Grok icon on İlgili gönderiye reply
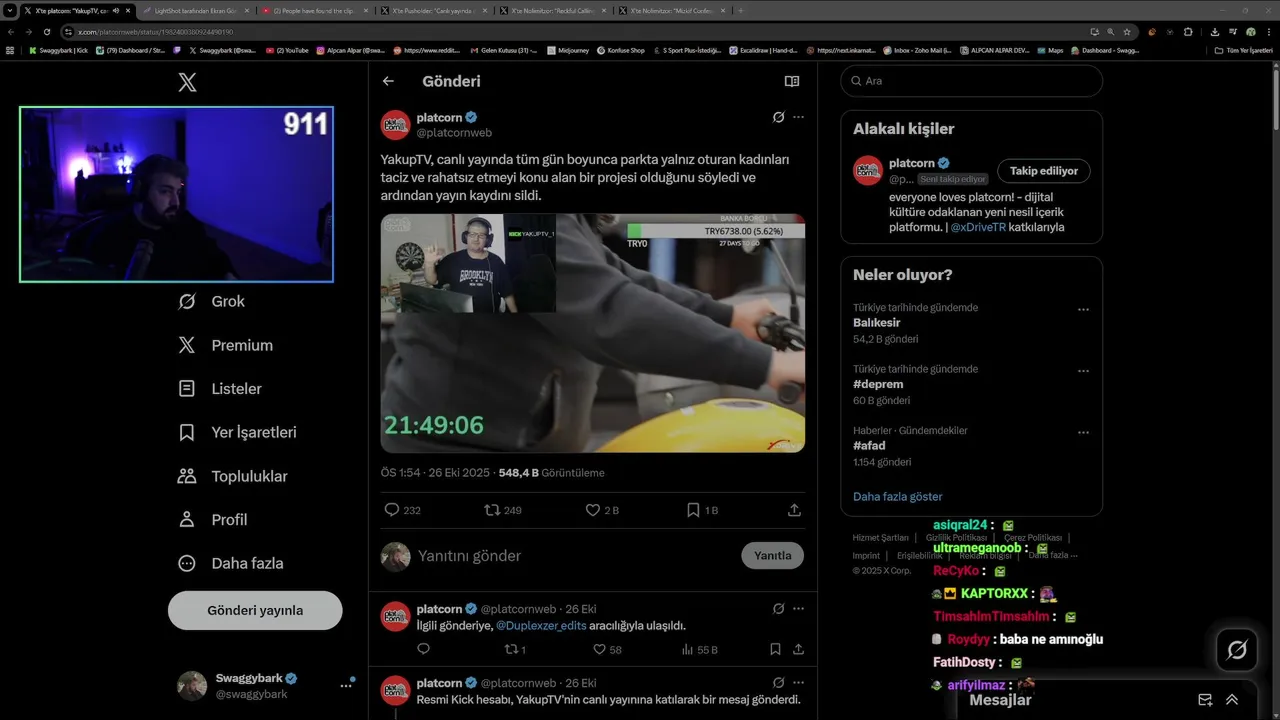Viewport: 1280px width, 720px height. [778, 609]
